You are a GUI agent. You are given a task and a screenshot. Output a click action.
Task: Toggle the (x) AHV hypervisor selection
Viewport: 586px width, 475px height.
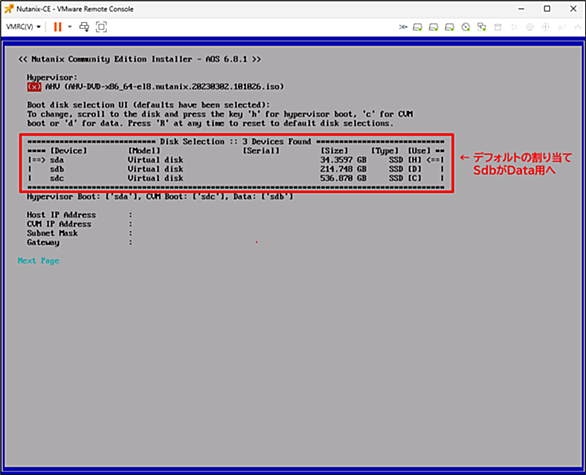[x=34, y=87]
